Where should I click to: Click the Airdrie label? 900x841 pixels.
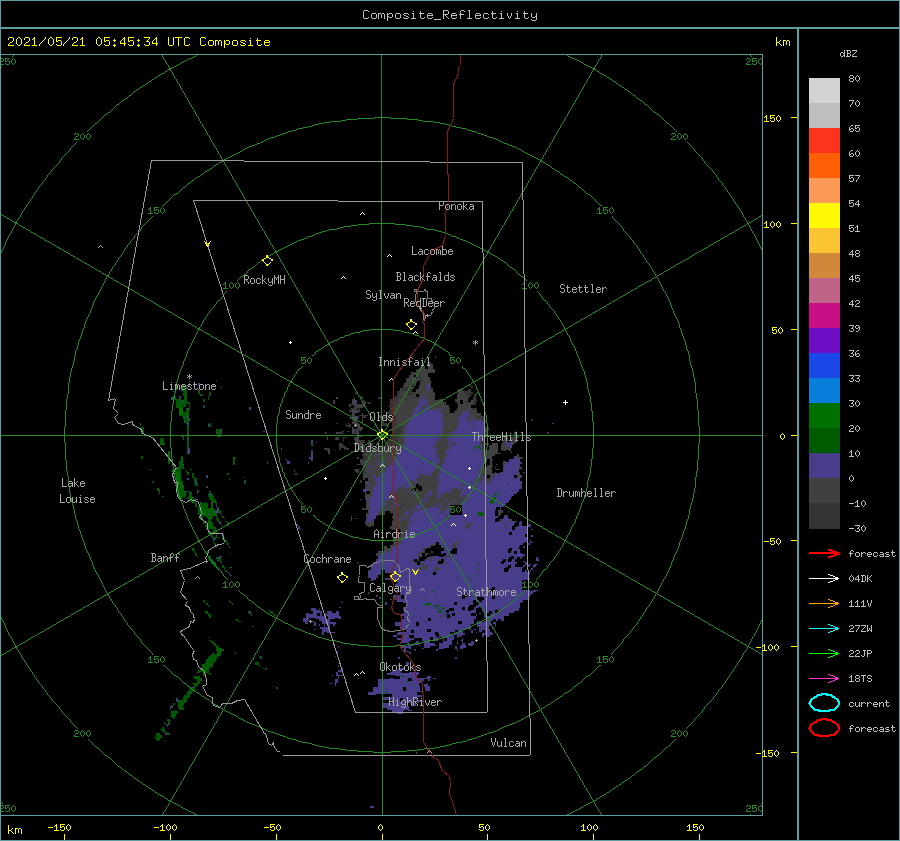tap(394, 534)
